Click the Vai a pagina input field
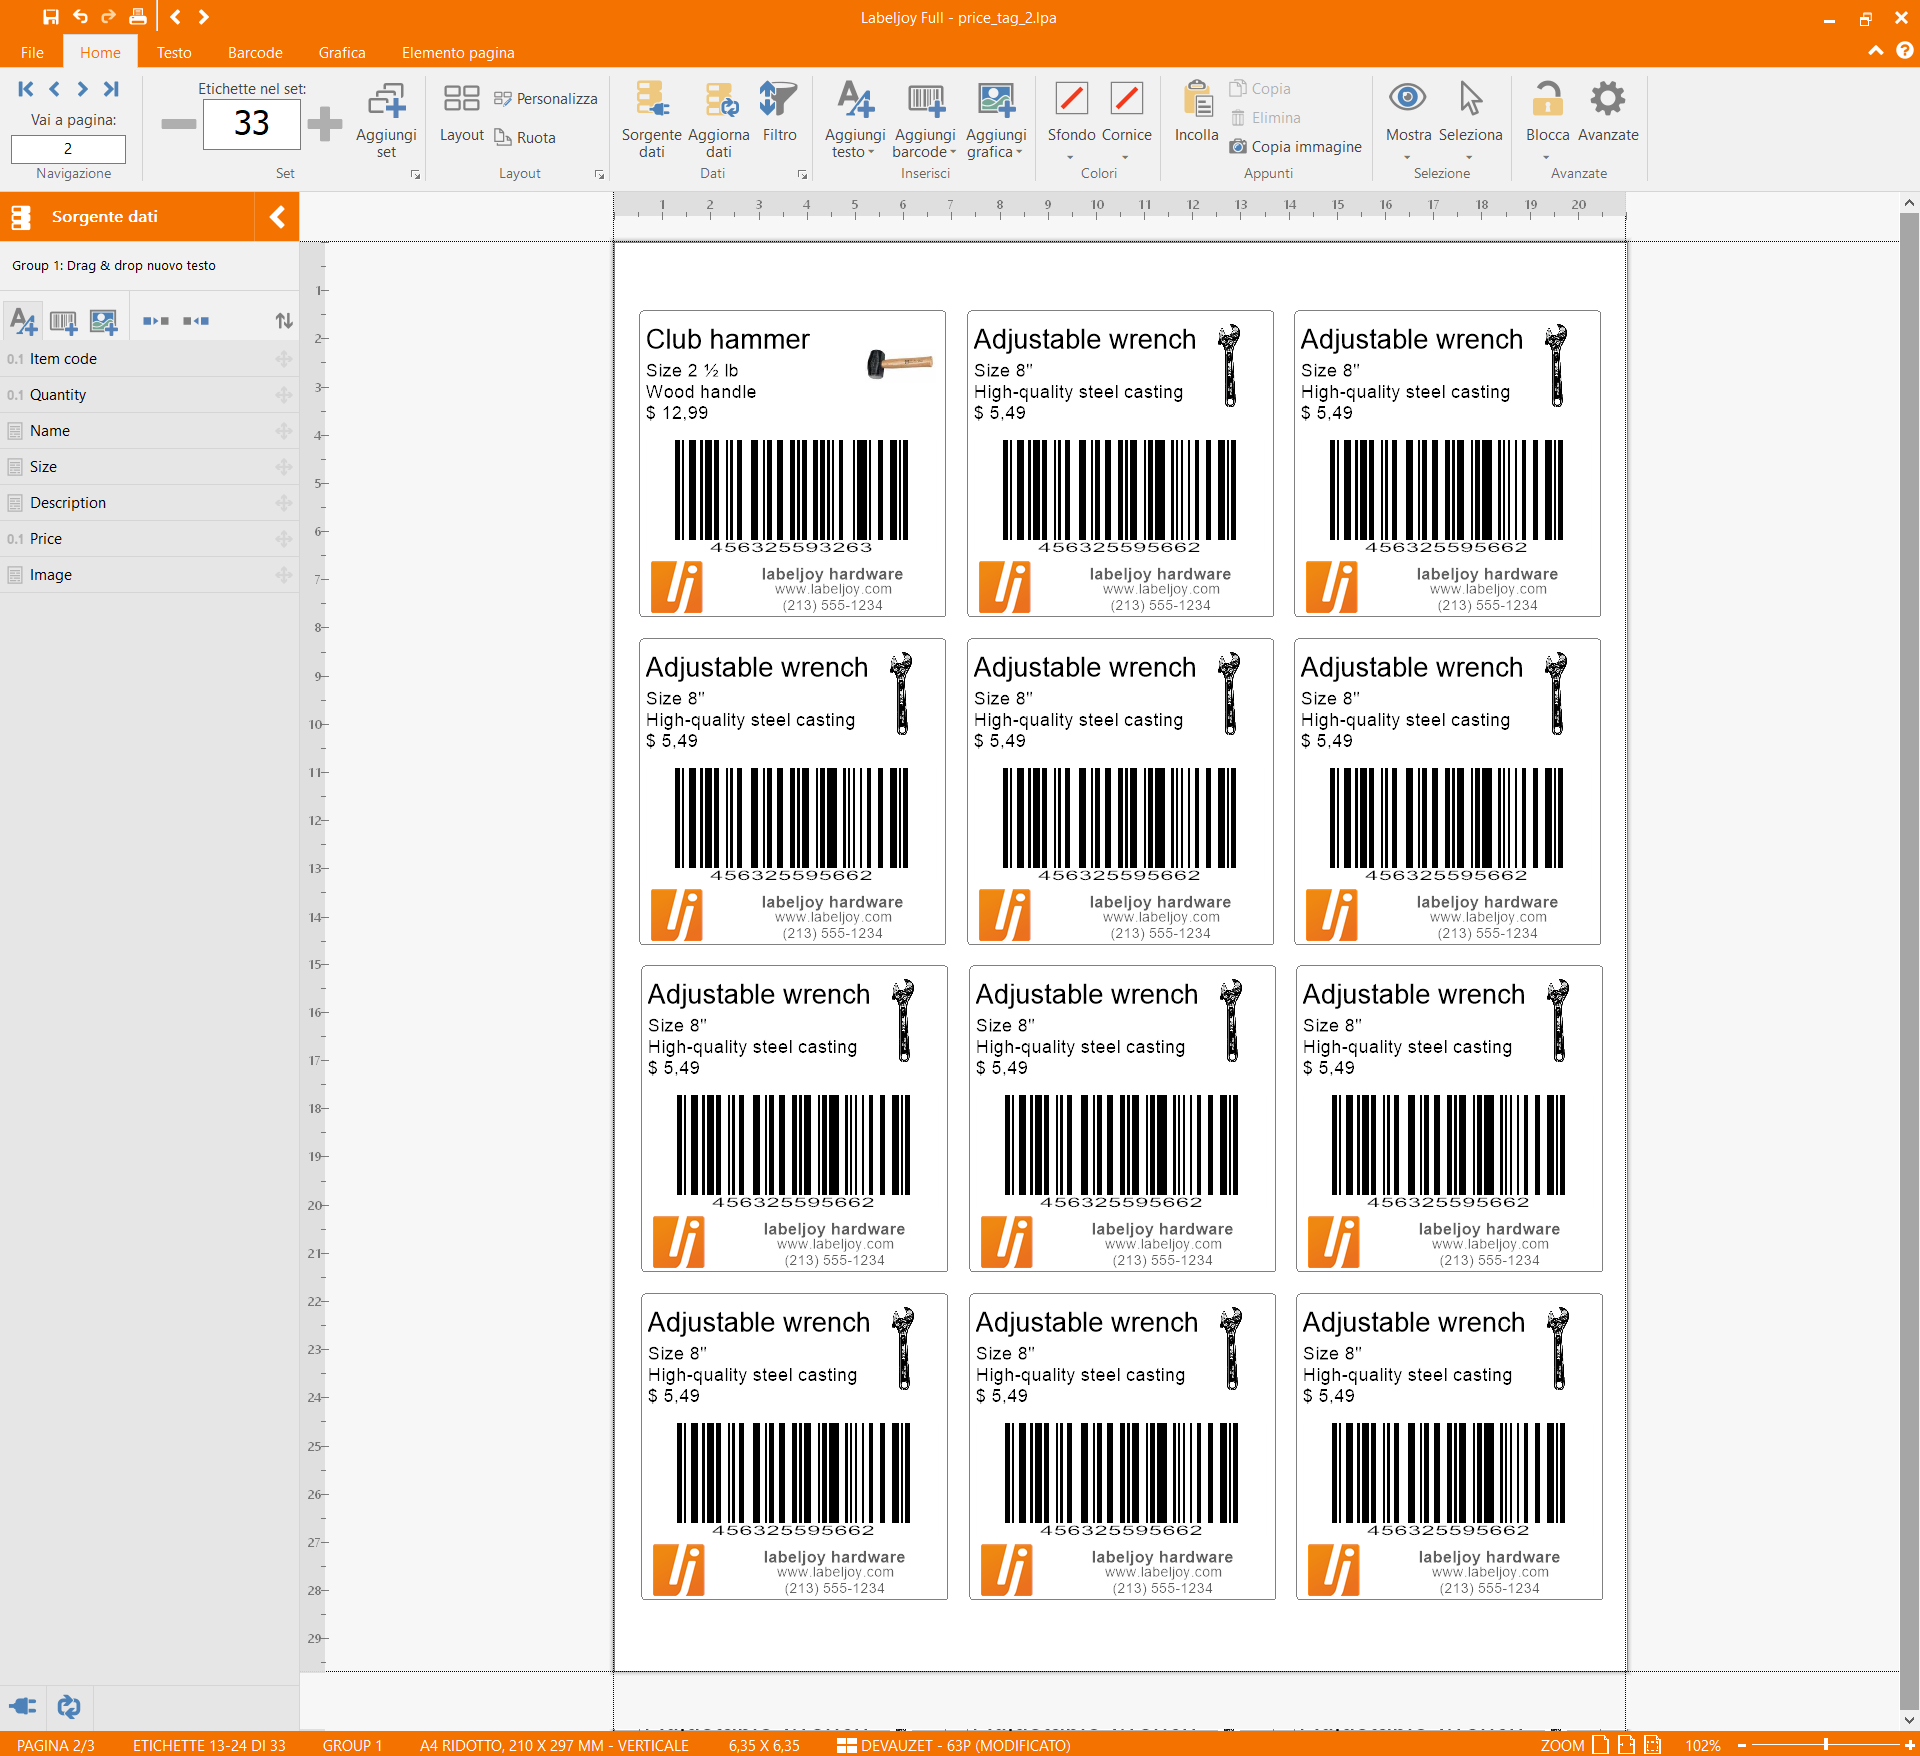The height and width of the screenshot is (1756, 1920). coord(68,149)
